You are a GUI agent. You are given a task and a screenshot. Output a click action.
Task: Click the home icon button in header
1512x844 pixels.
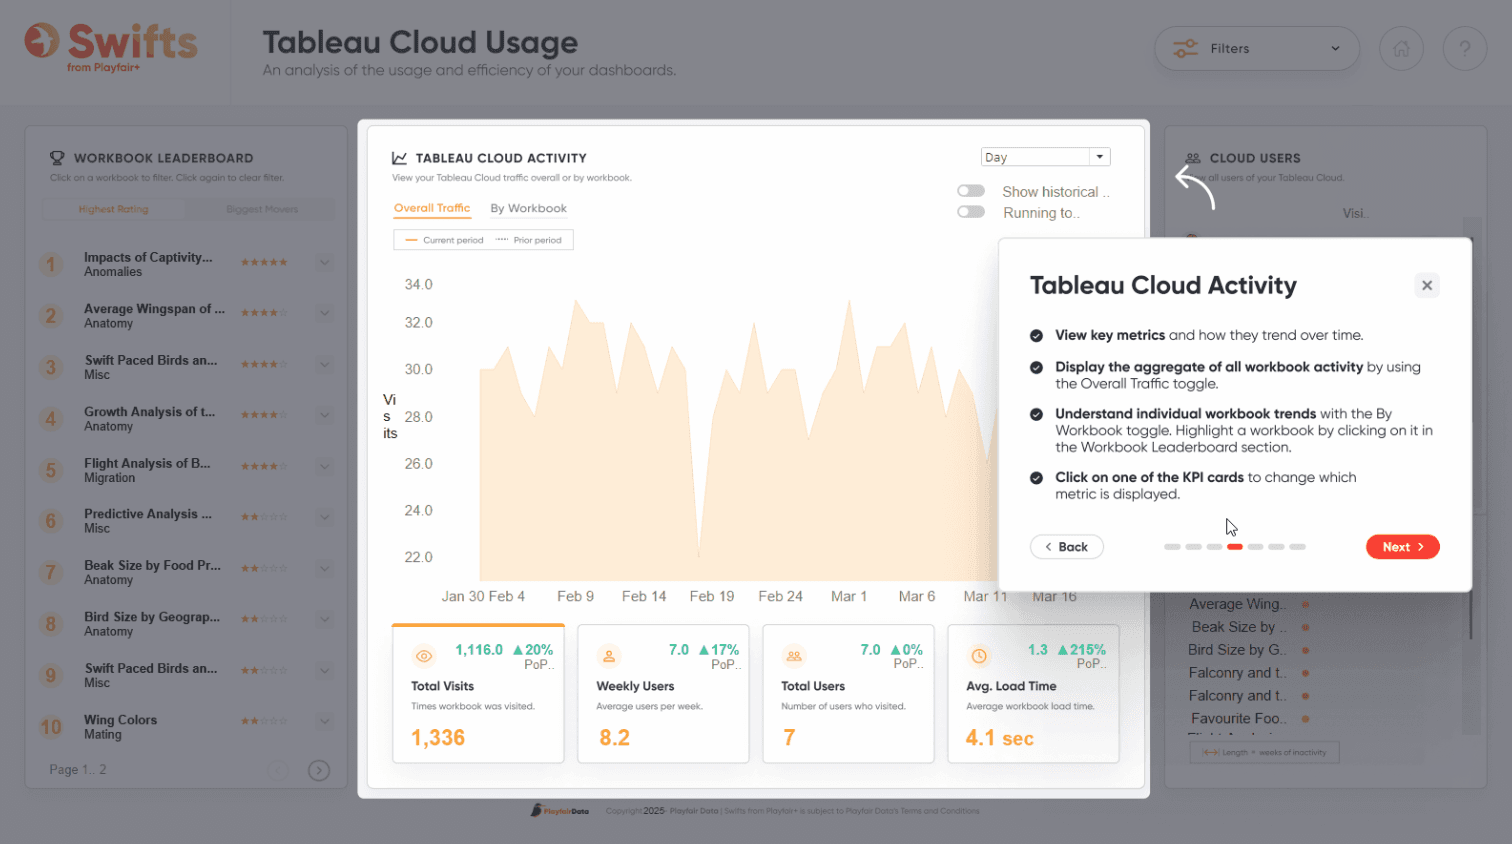pyautogui.click(x=1401, y=48)
